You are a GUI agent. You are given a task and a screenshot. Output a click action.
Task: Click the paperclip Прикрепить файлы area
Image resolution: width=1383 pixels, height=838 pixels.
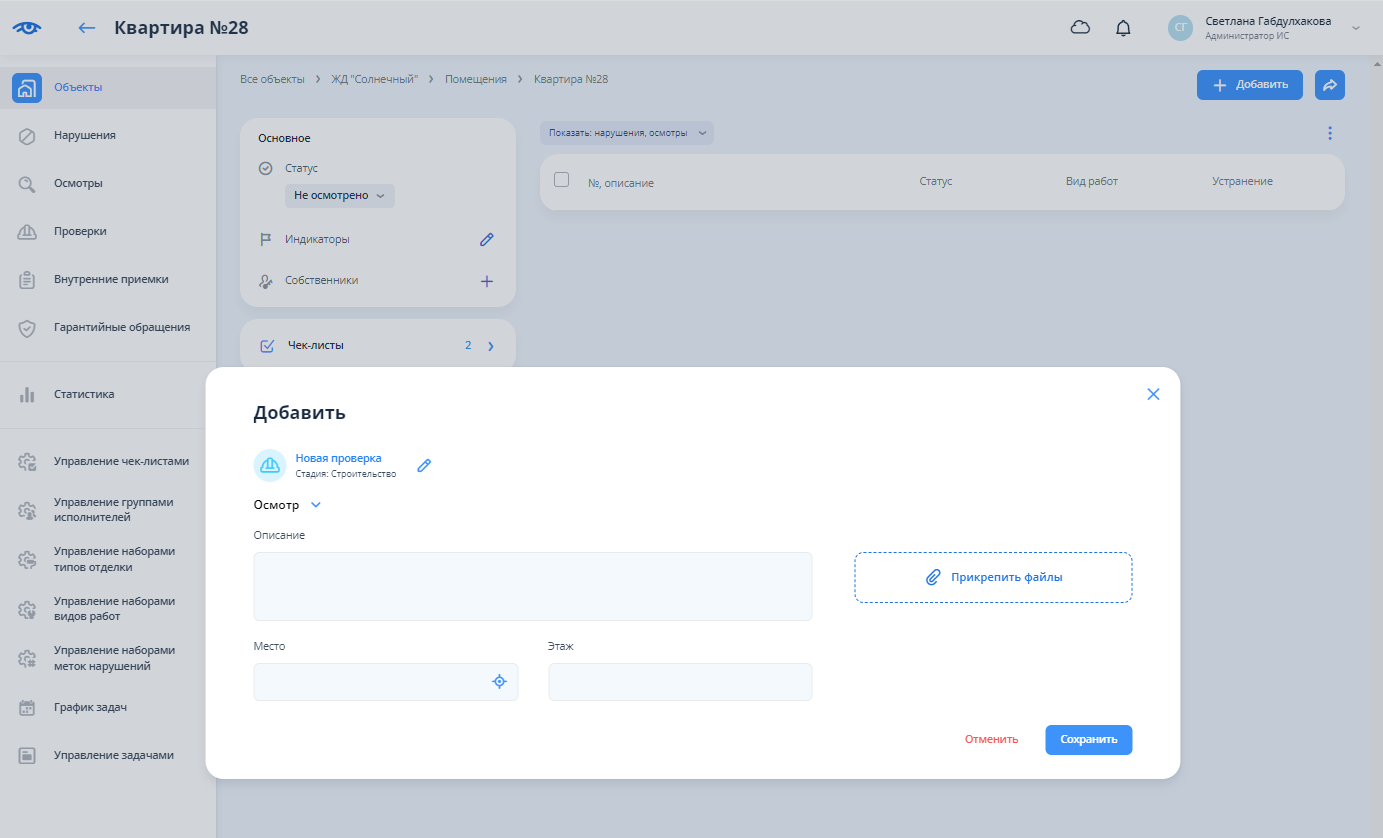point(992,577)
